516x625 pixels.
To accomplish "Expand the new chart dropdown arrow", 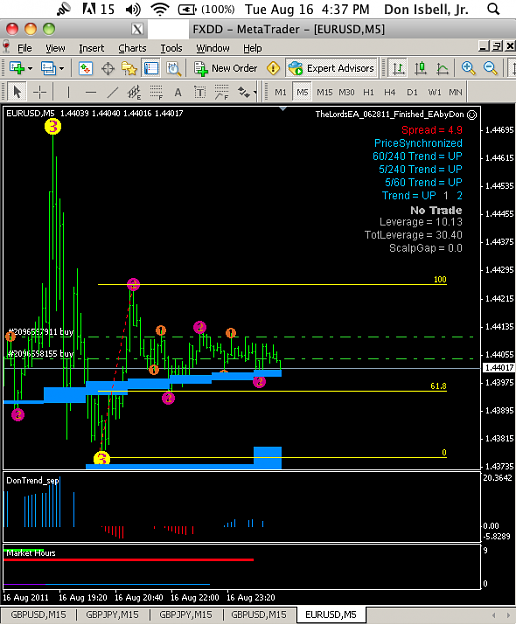I will [30, 69].
